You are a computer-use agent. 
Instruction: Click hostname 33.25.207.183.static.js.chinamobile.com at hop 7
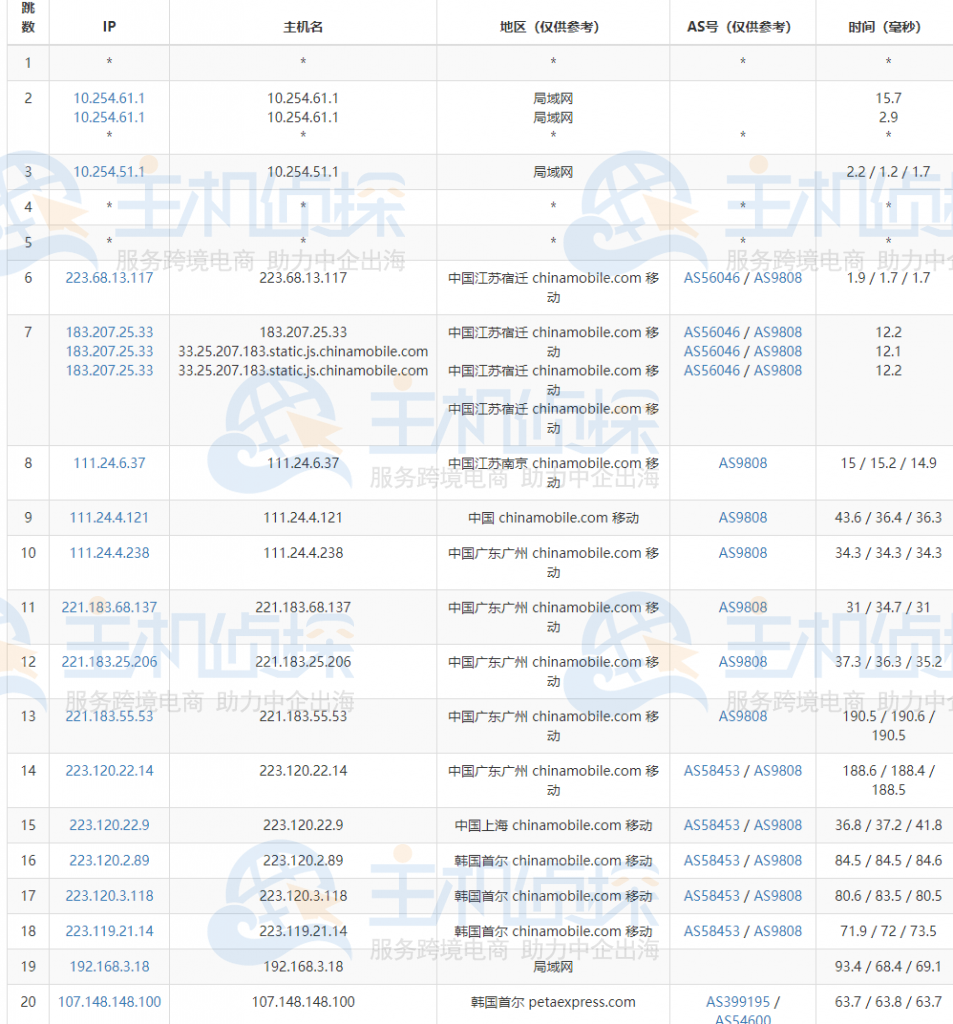click(x=302, y=352)
